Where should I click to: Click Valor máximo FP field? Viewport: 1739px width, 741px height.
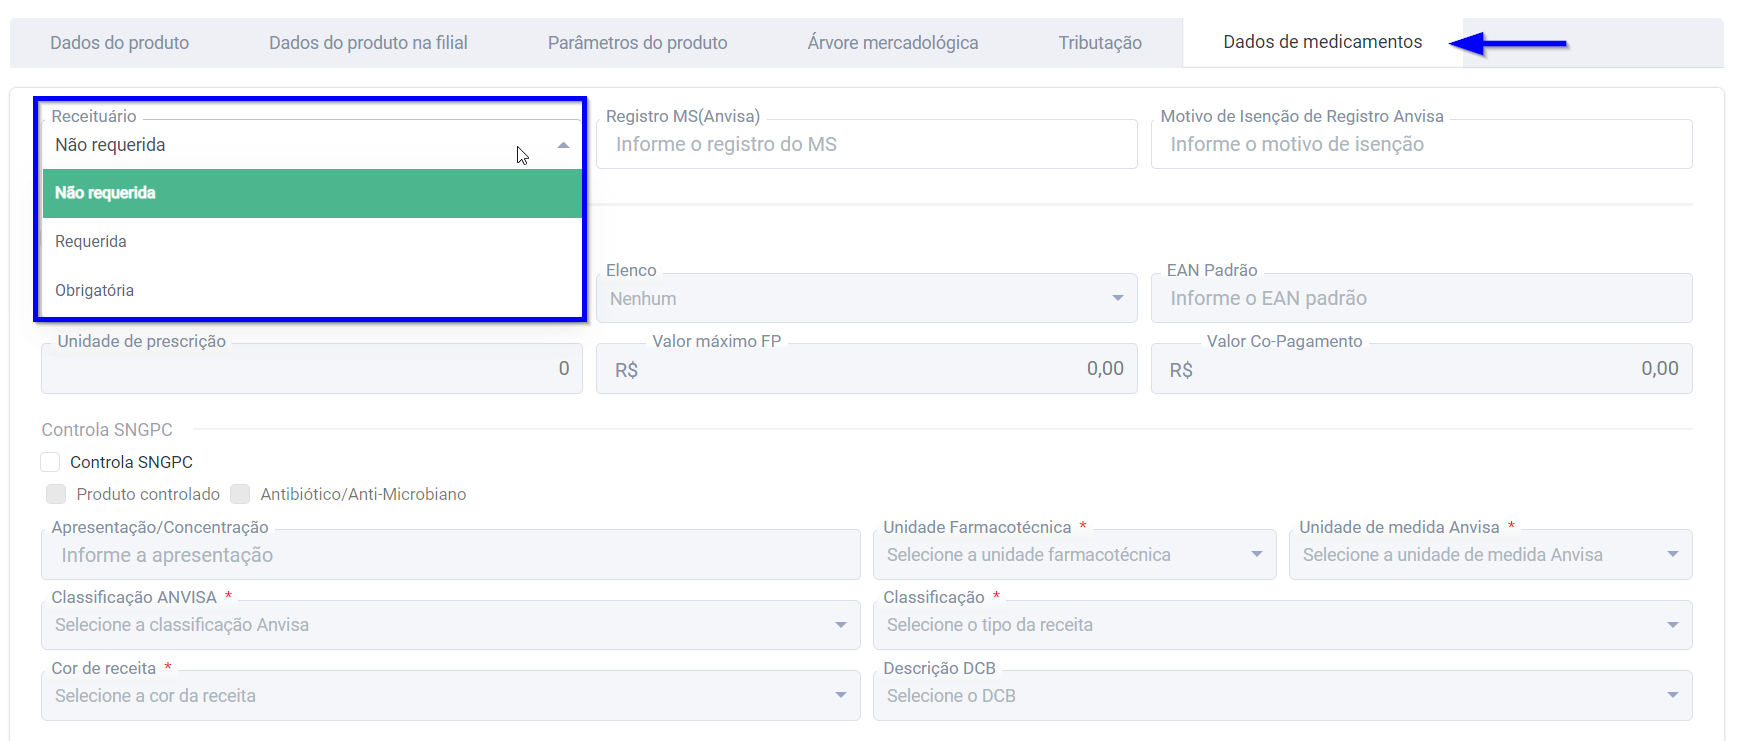tap(867, 369)
